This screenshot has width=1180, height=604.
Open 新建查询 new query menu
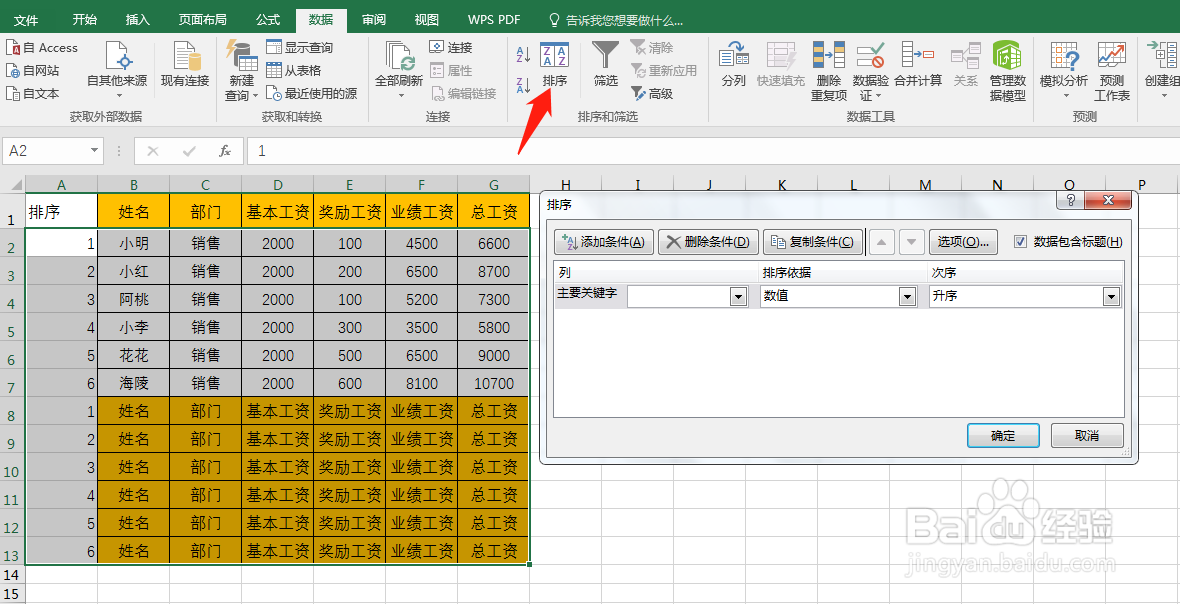(x=242, y=71)
